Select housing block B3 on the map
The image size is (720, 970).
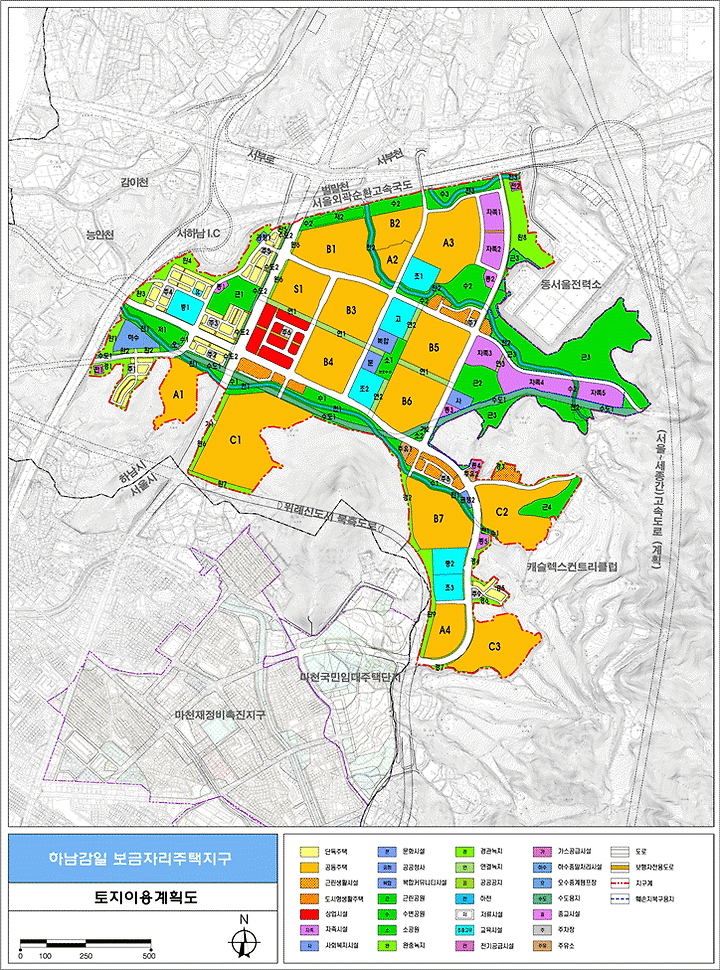tap(352, 310)
